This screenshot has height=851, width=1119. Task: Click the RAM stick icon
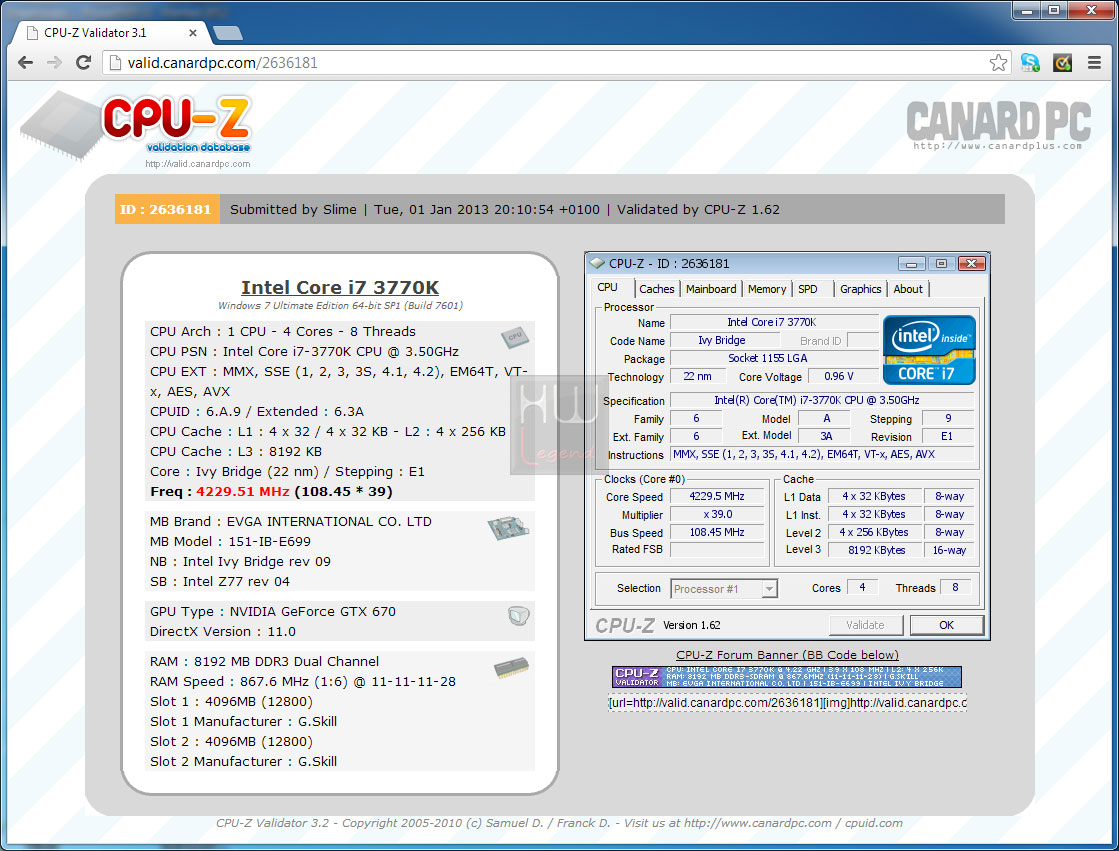click(x=511, y=668)
